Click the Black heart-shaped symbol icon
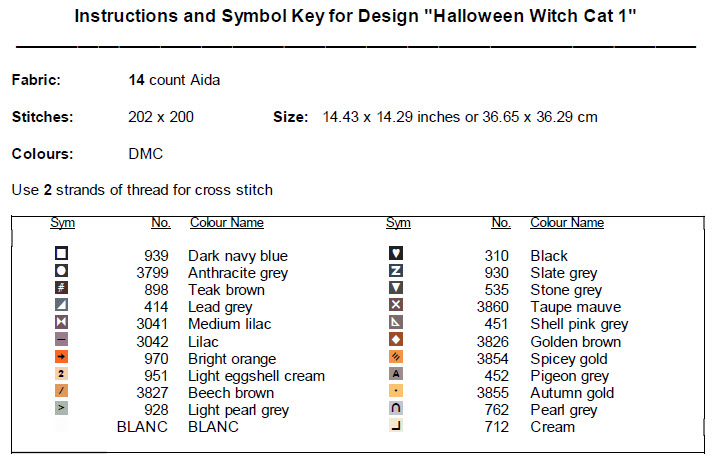 coord(396,254)
